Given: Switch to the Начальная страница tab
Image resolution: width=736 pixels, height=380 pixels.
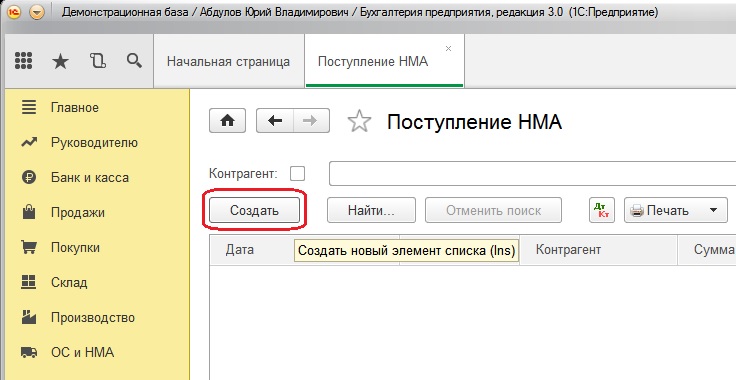Looking at the screenshot, I should pyautogui.click(x=229, y=61).
